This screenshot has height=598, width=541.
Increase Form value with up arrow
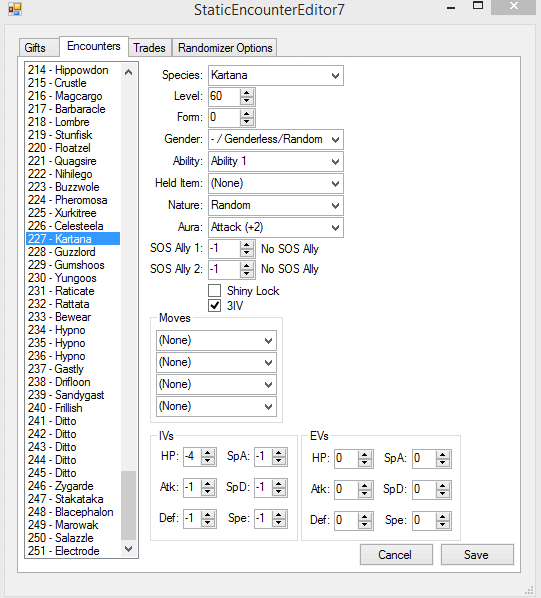point(247,114)
